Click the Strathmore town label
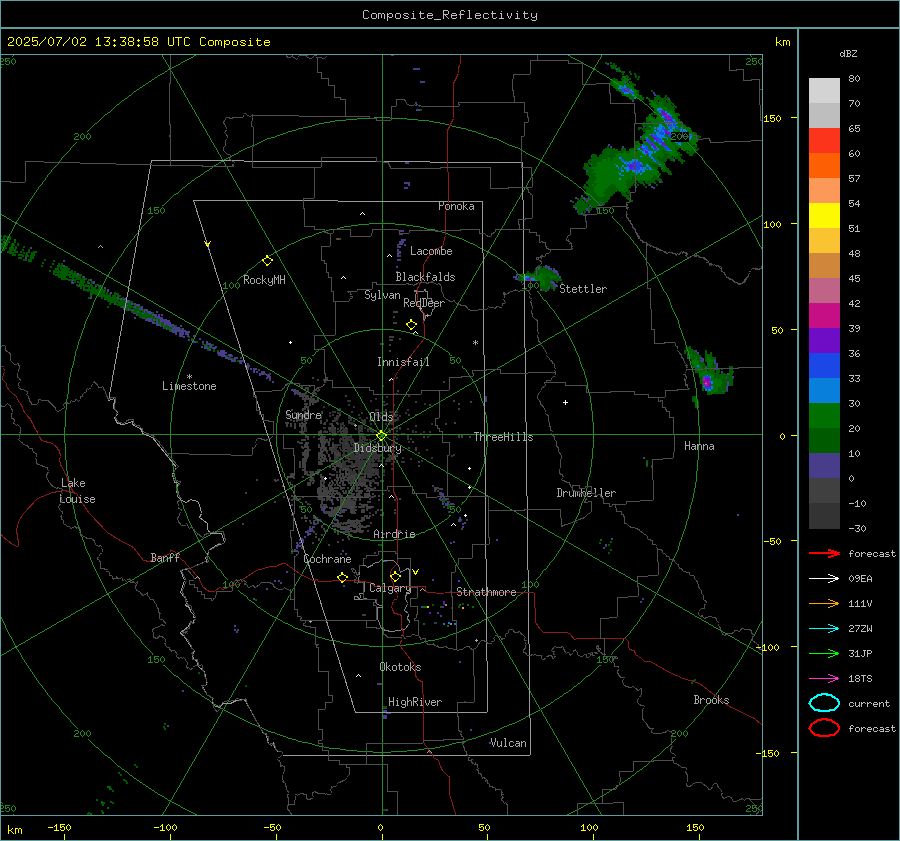900x841 pixels. 486,592
